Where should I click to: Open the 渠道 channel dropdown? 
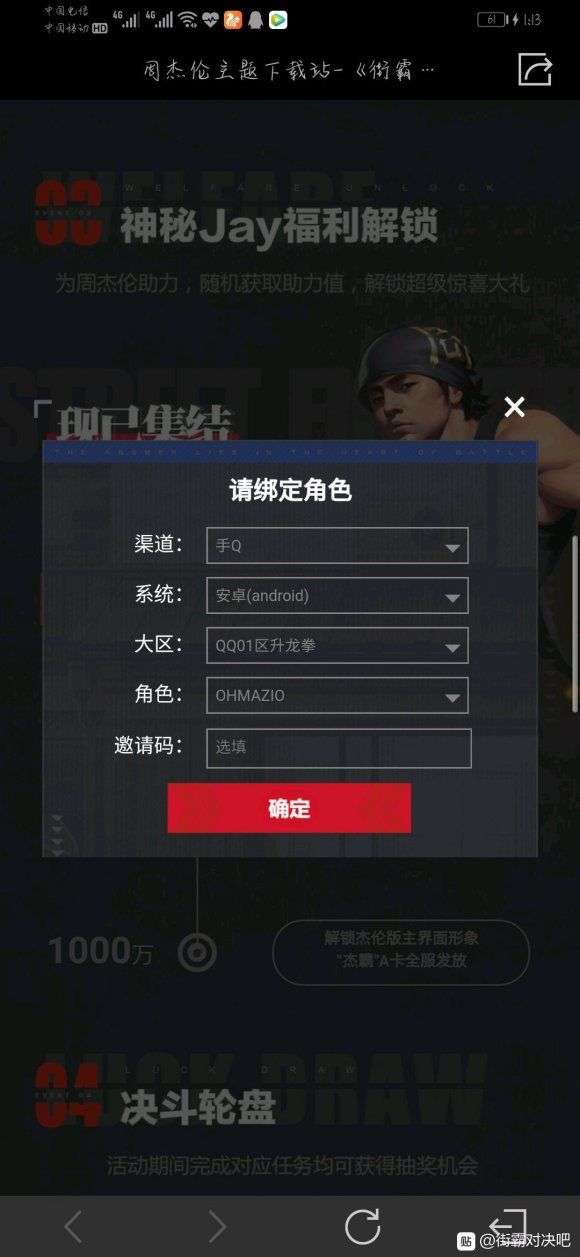click(337, 546)
